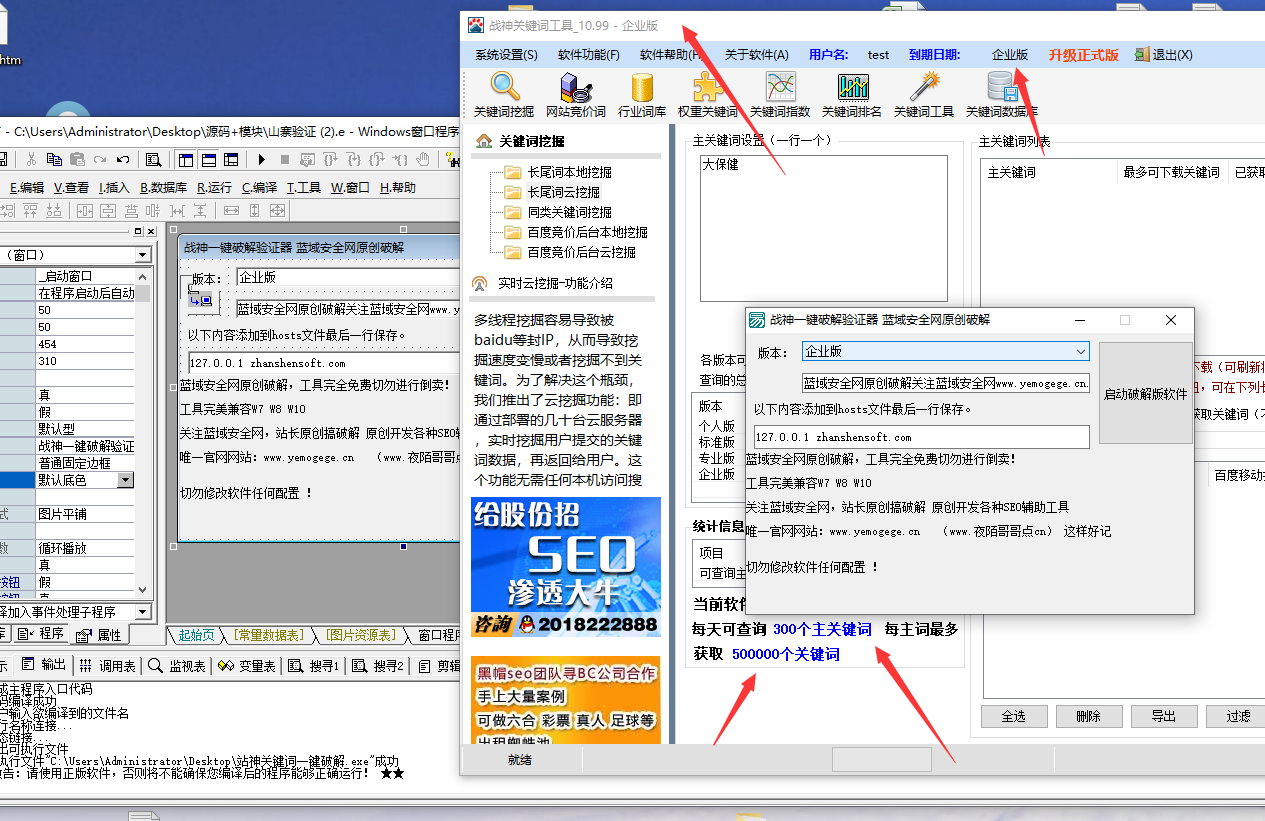
Task: Select the 关键词指数 chart icon
Action: coord(780,89)
